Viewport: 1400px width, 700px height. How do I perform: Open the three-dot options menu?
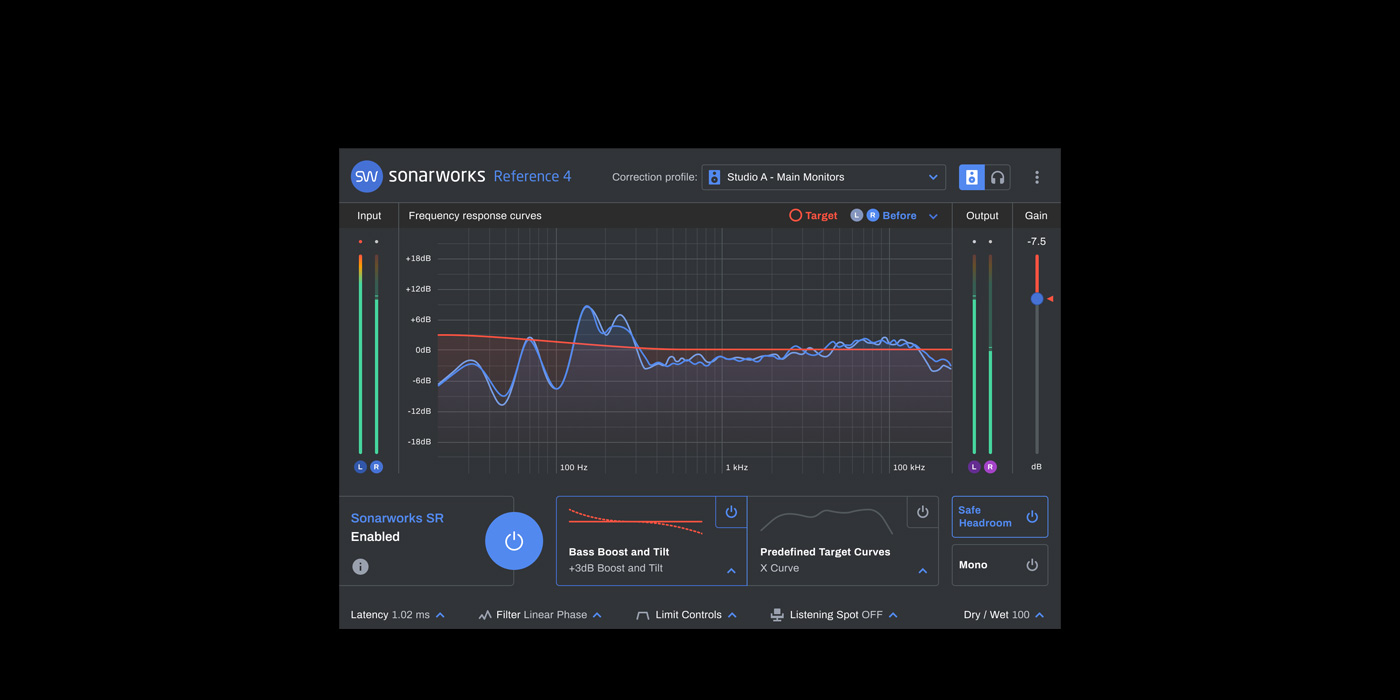point(1037,177)
